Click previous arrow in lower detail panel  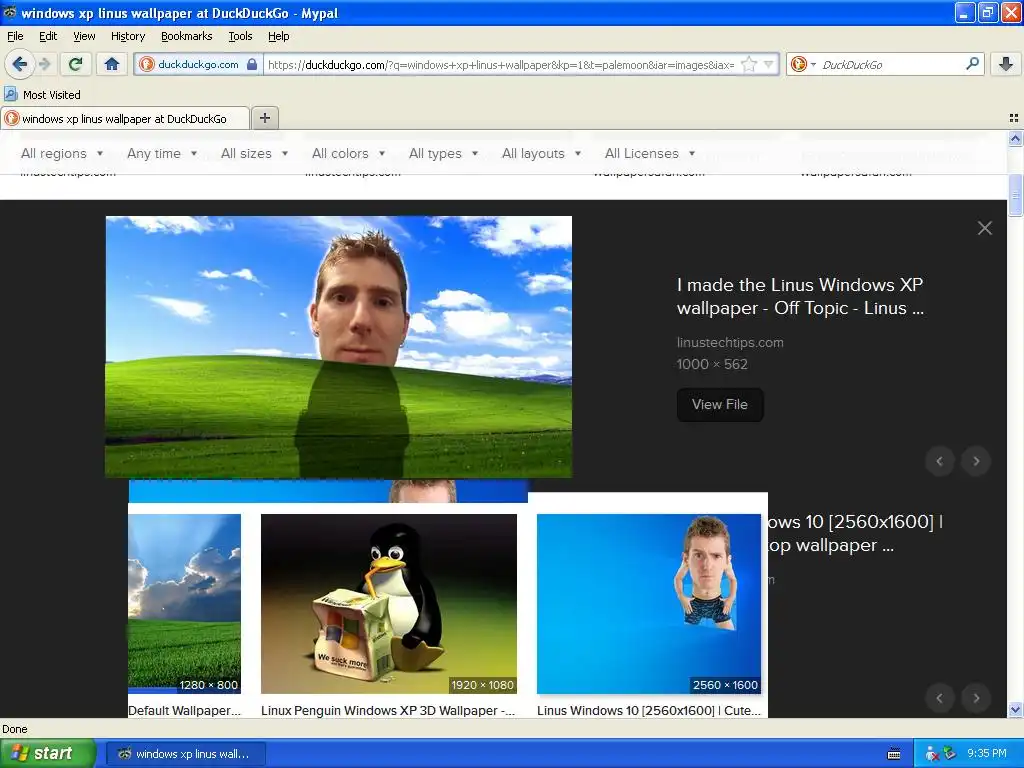(x=940, y=697)
